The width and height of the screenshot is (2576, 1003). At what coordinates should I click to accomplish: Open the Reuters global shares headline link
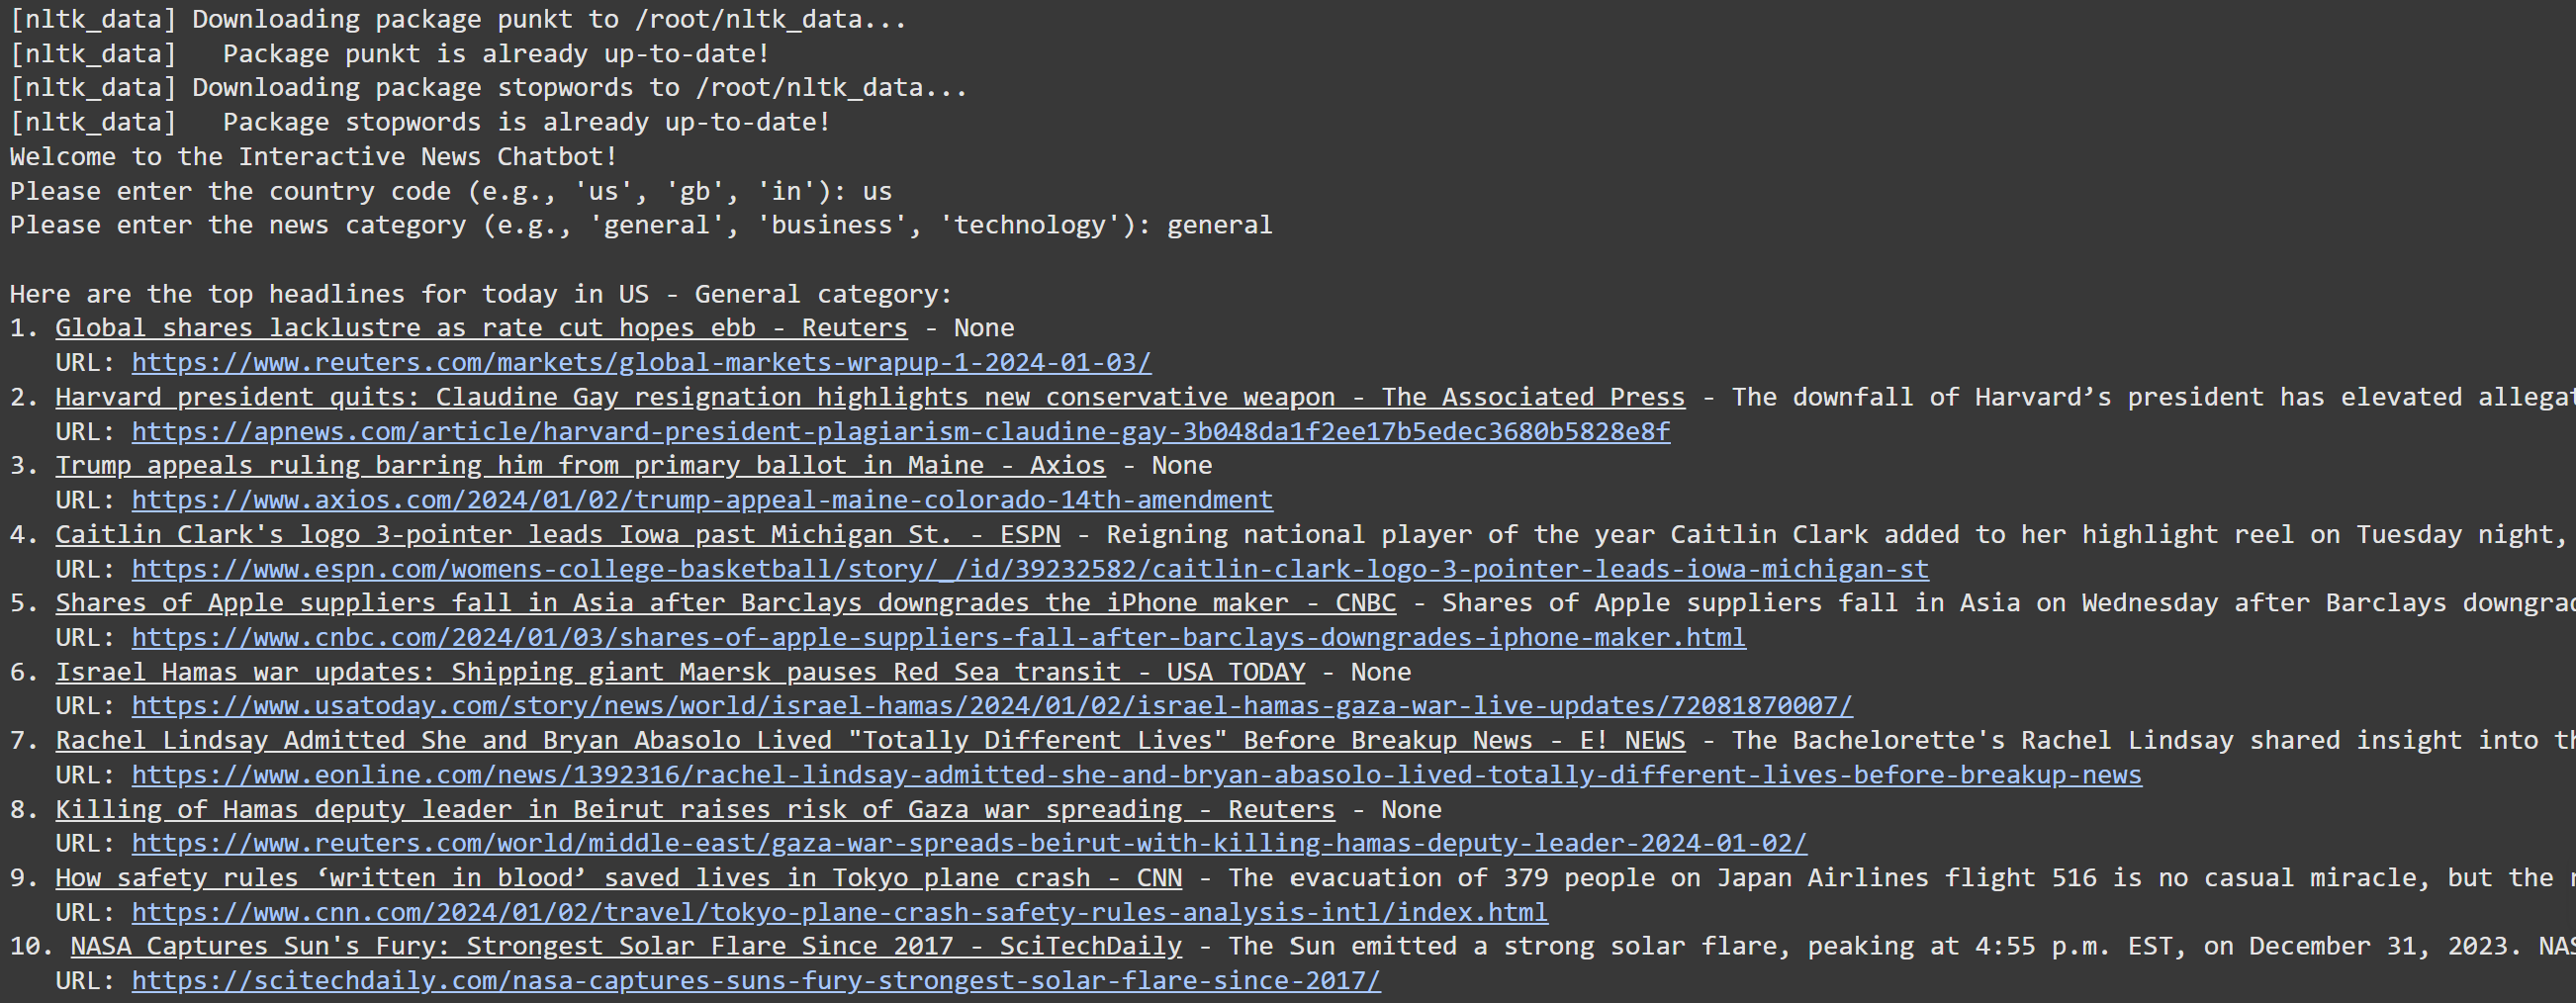(480, 327)
